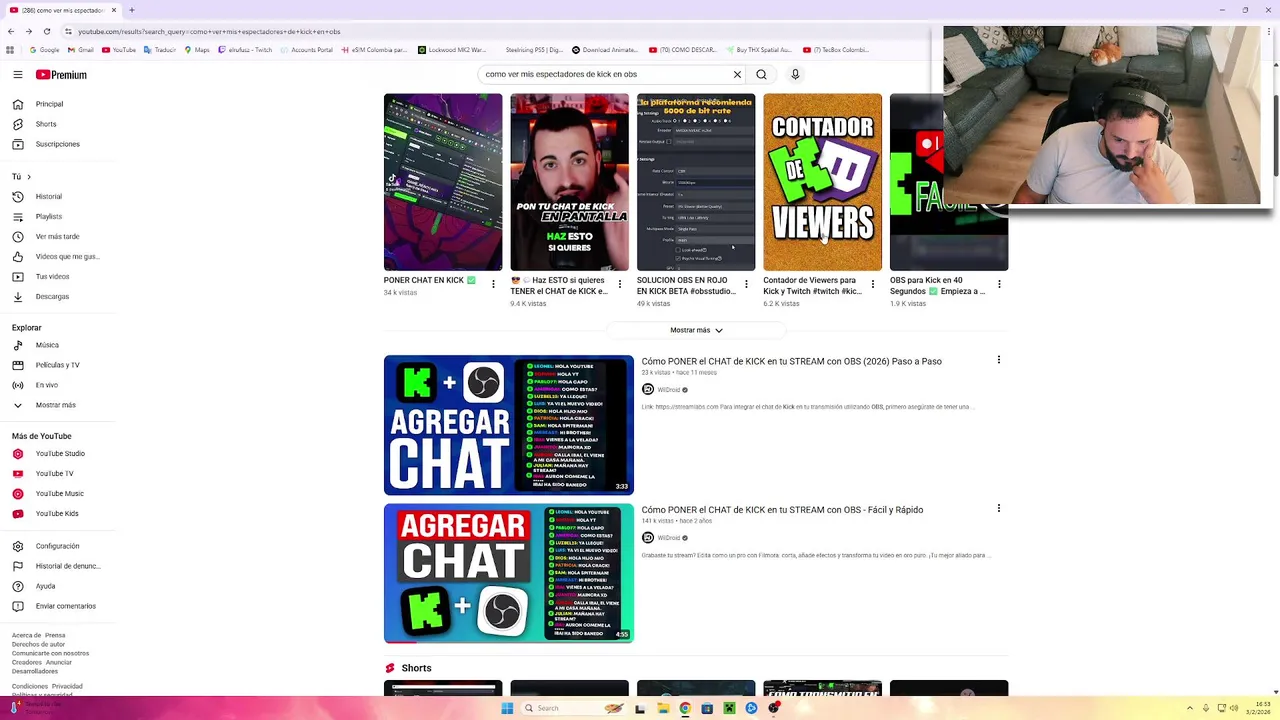Open YouTube Music icon link

(17, 493)
